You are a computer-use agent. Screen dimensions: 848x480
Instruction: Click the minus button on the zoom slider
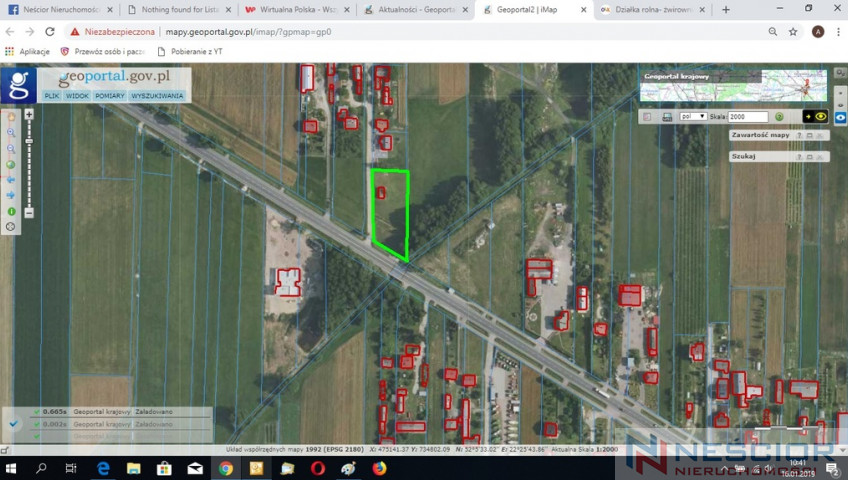pyautogui.click(x=29, y=212)
